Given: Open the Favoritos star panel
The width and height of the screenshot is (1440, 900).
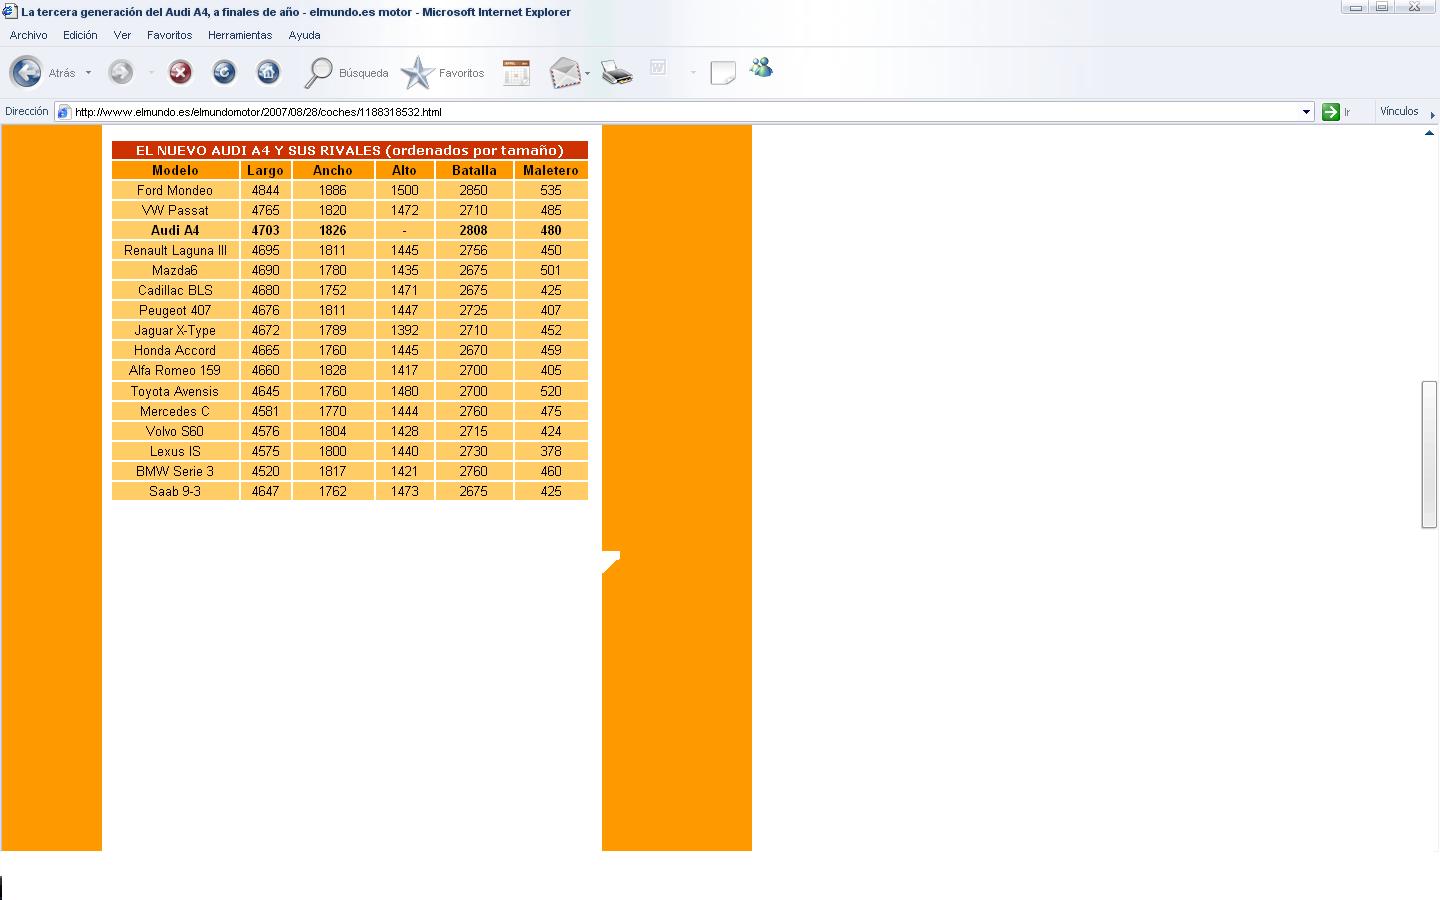Looking at the screenshot, I should [442, 72].
